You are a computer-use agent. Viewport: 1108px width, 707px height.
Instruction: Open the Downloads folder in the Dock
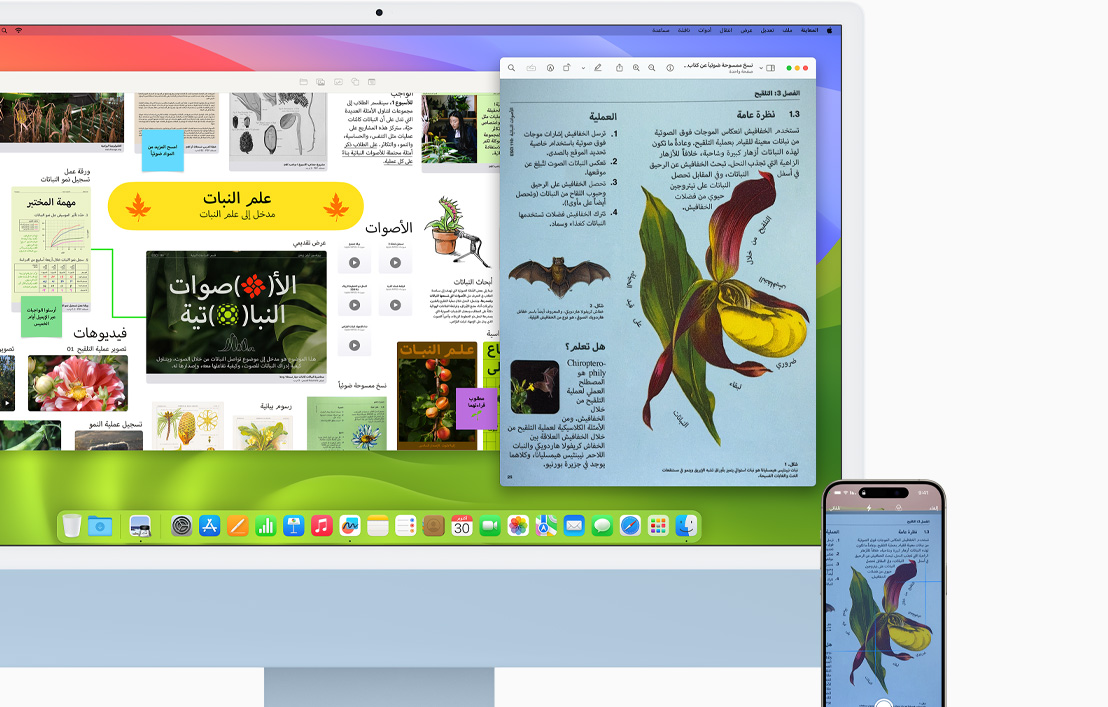[100, 526]
